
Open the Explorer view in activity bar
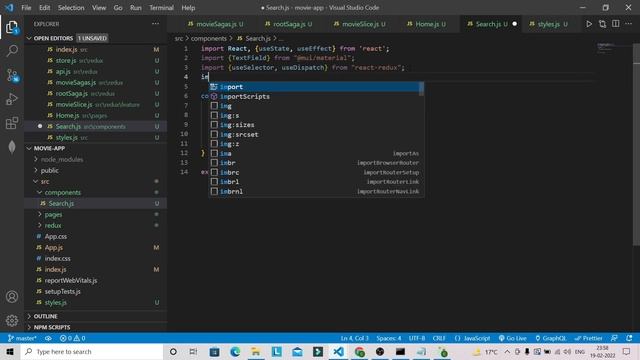coord(12,27)
